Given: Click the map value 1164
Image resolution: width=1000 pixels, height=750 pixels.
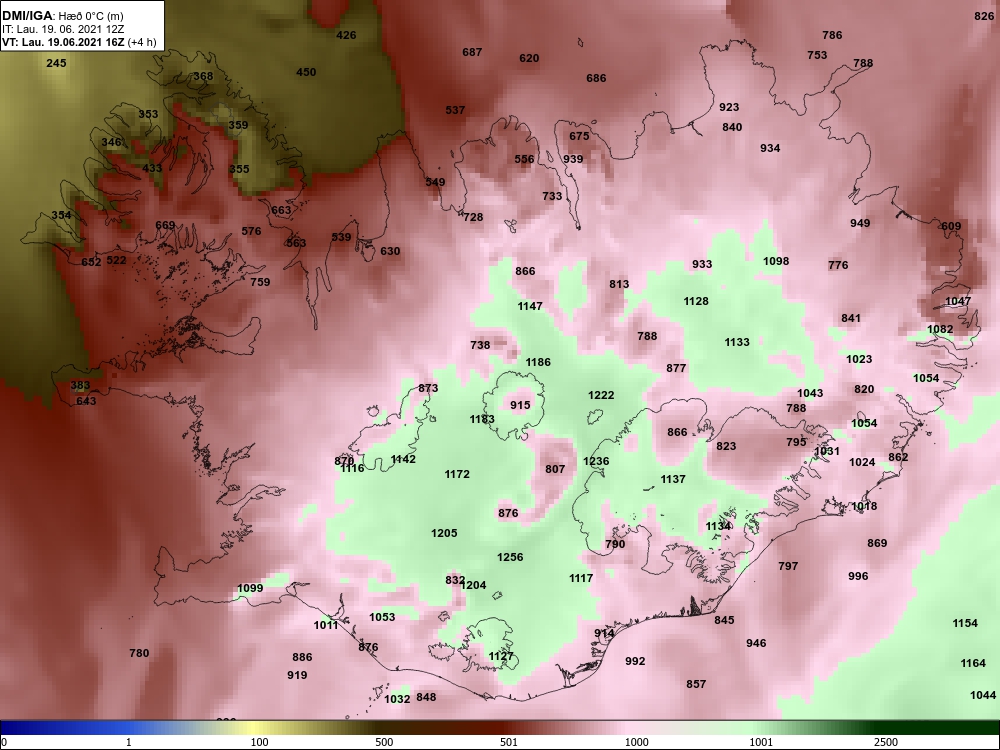Looking at the screenshot, I should pyautogui.click(x=973, y=663).
